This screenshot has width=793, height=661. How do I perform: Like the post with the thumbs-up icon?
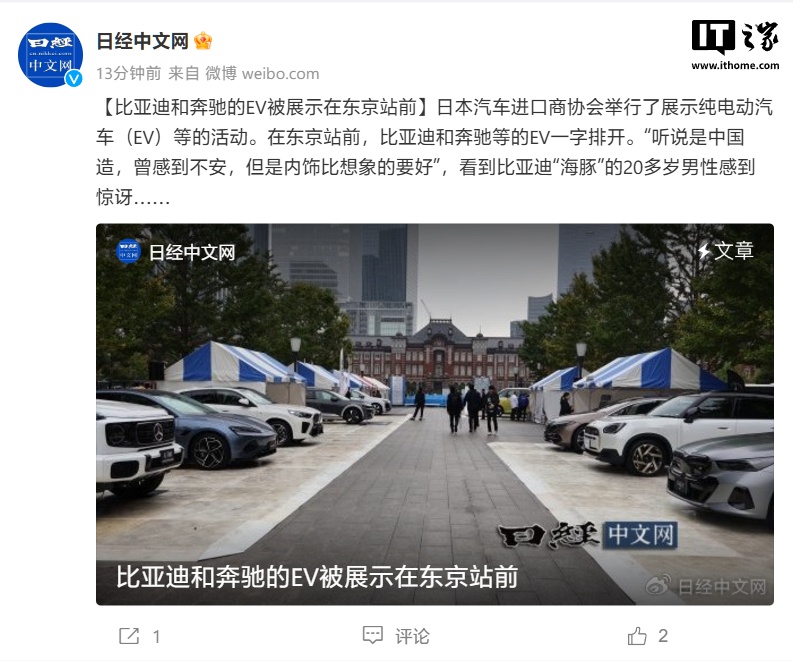pos(637,636)
